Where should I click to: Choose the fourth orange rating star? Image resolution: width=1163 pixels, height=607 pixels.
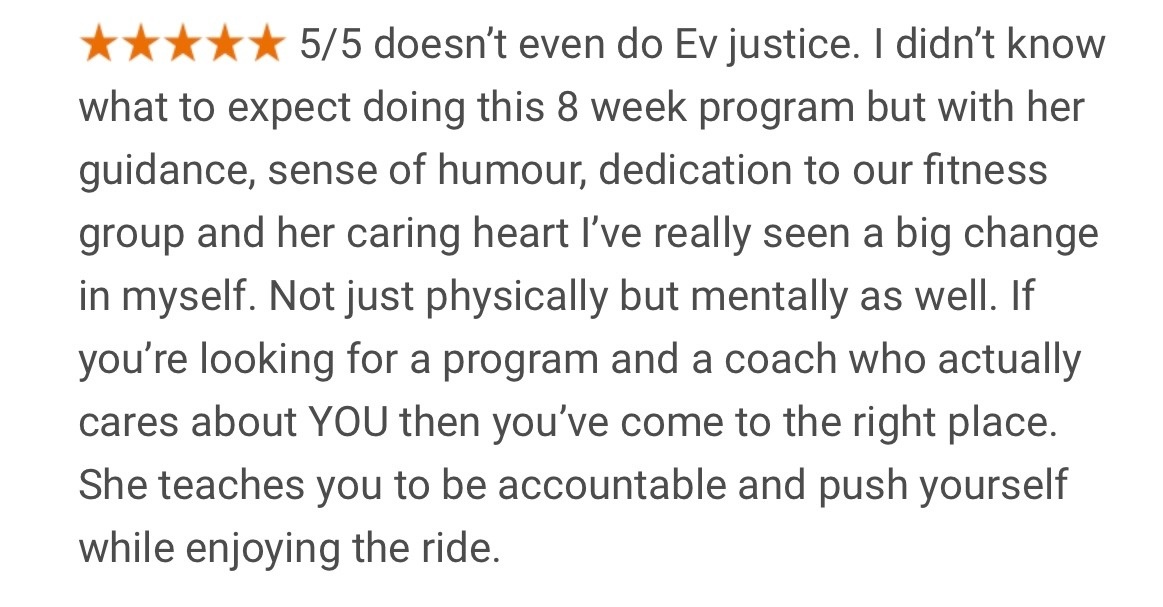222,44
